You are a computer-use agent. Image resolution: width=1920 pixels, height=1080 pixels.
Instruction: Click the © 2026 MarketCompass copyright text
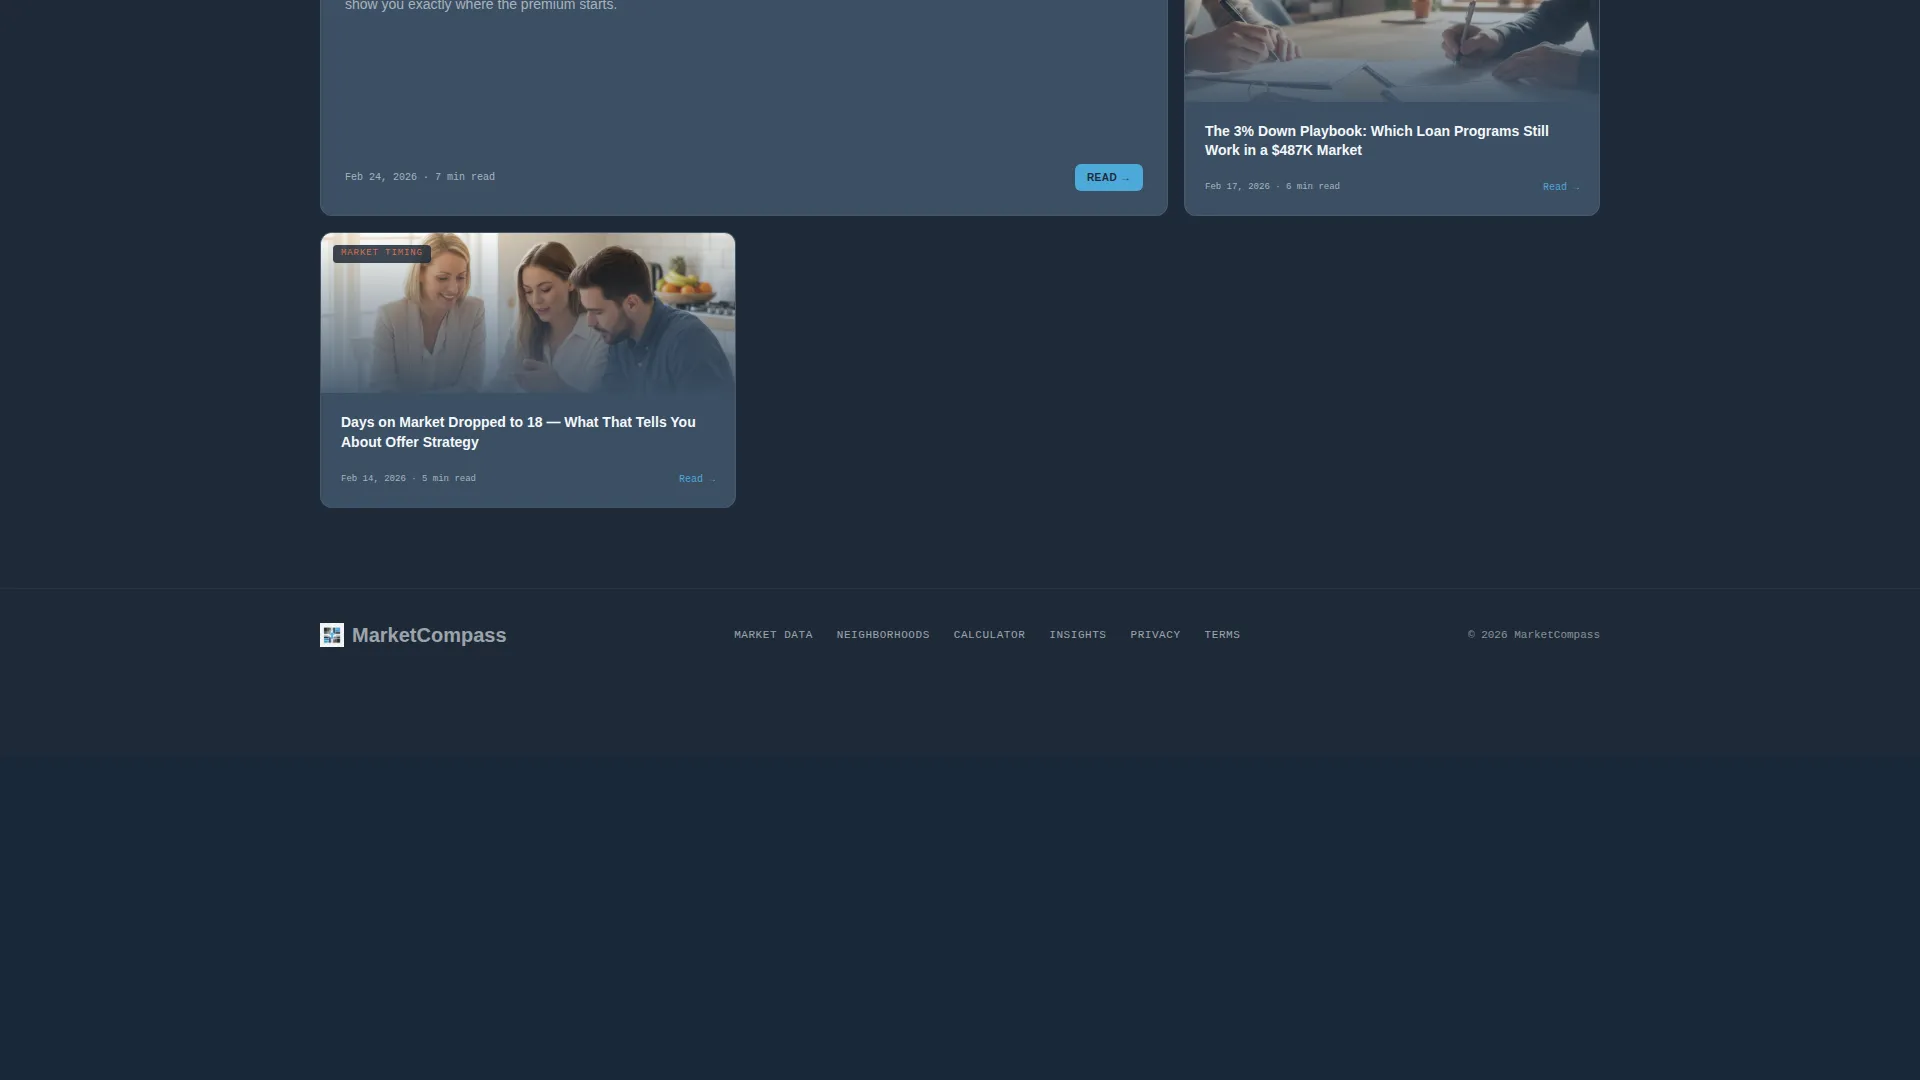tap(1533, 635)
